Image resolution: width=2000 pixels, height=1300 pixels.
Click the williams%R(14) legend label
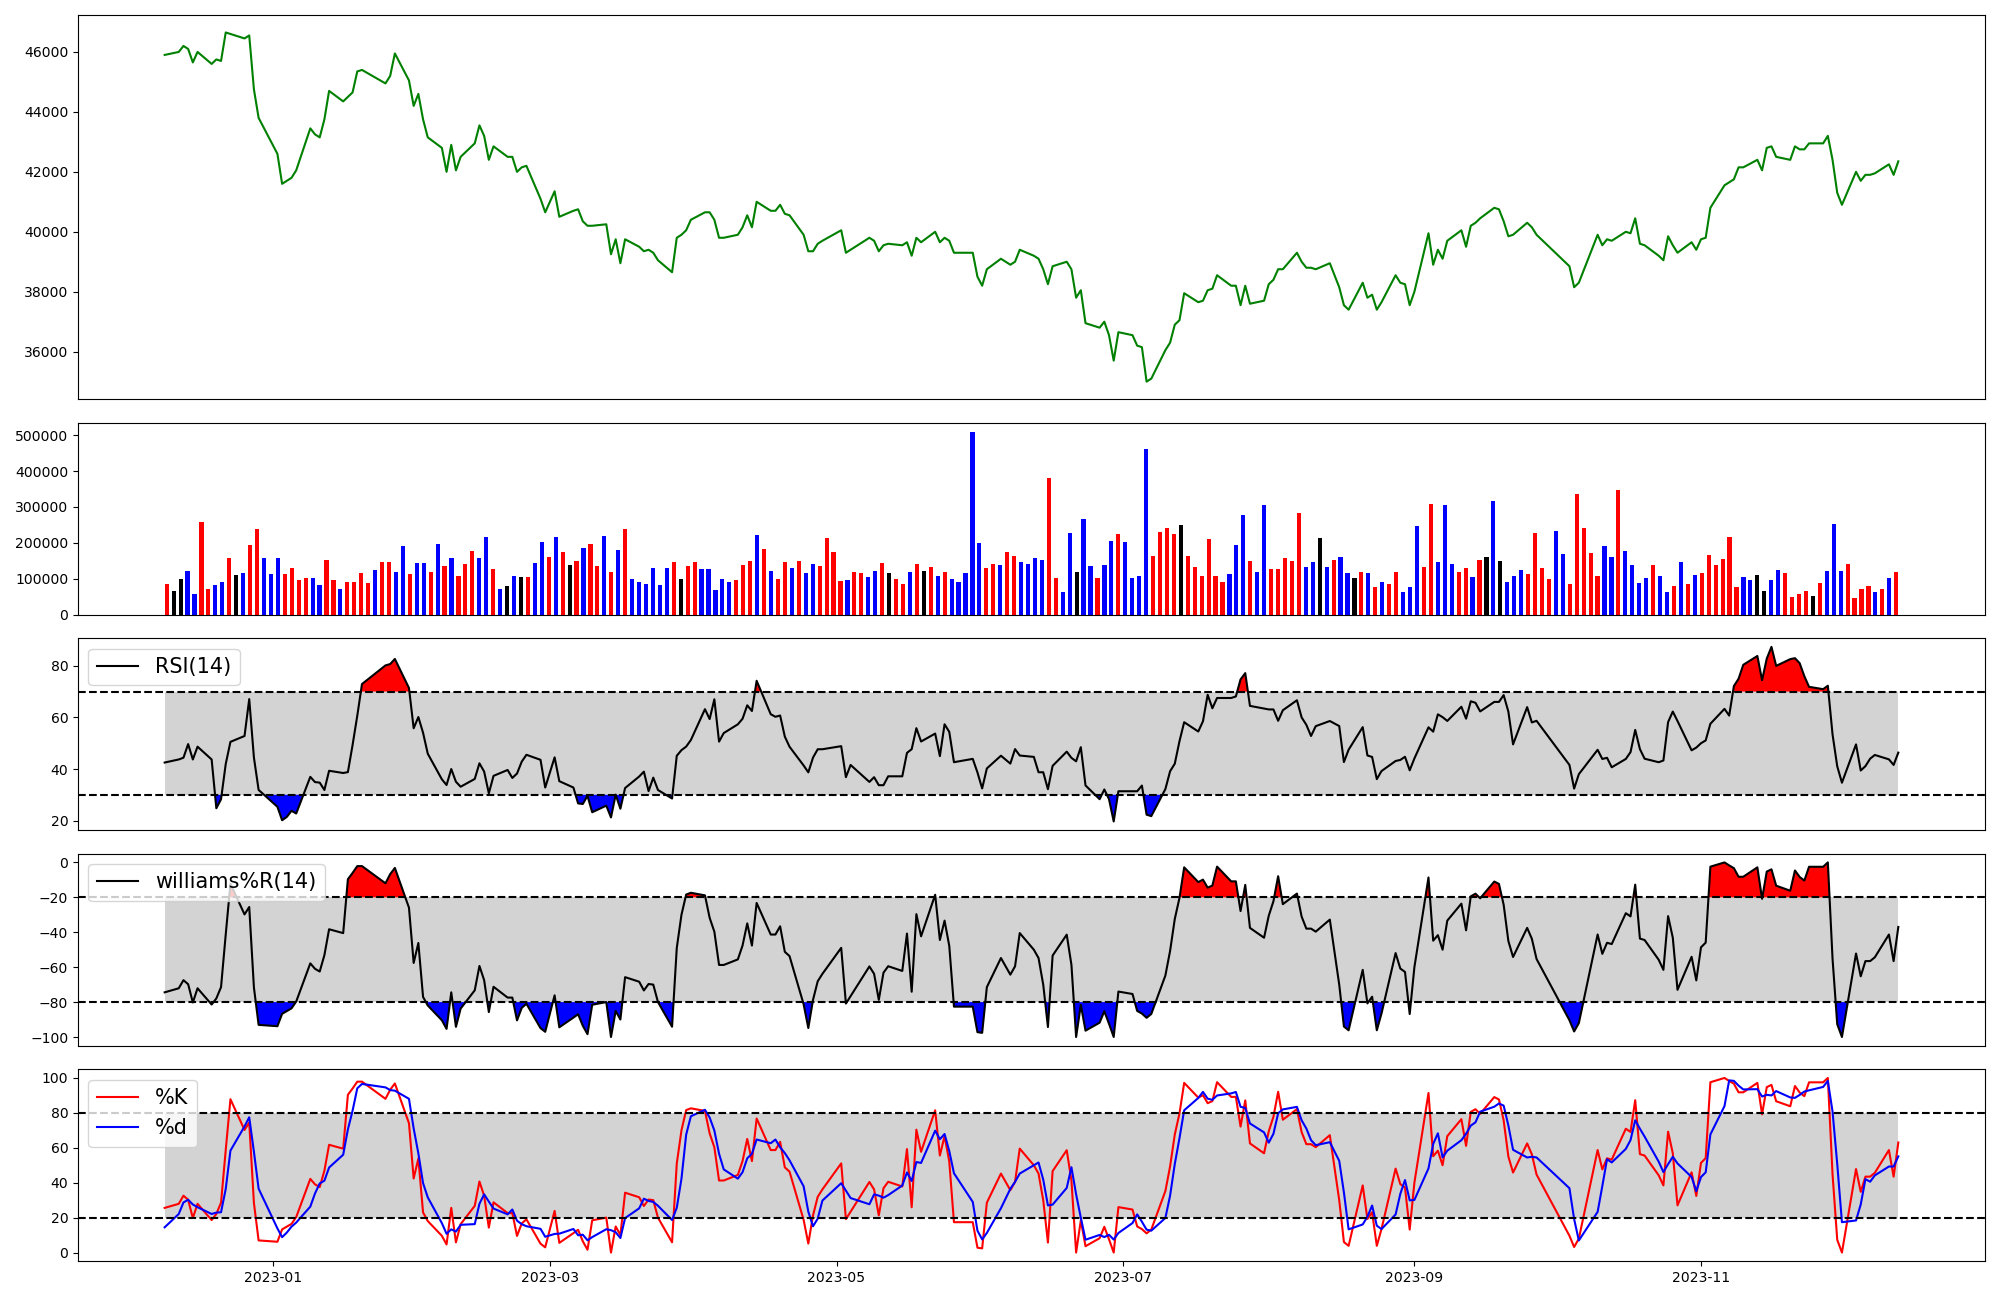pyautogui.click(x=235, y=881)
